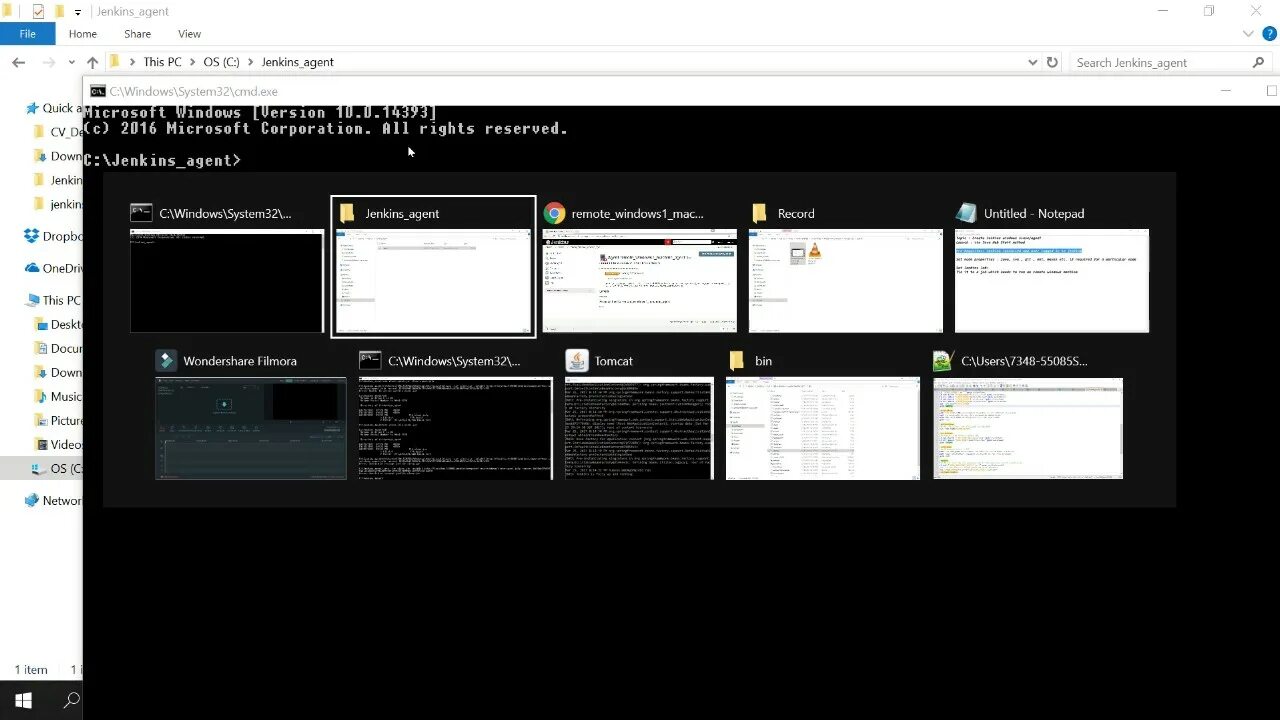This screenshot has height=720, width=1280.
Task: Click the Tomcat Java icon
Action: click(576, 361)
